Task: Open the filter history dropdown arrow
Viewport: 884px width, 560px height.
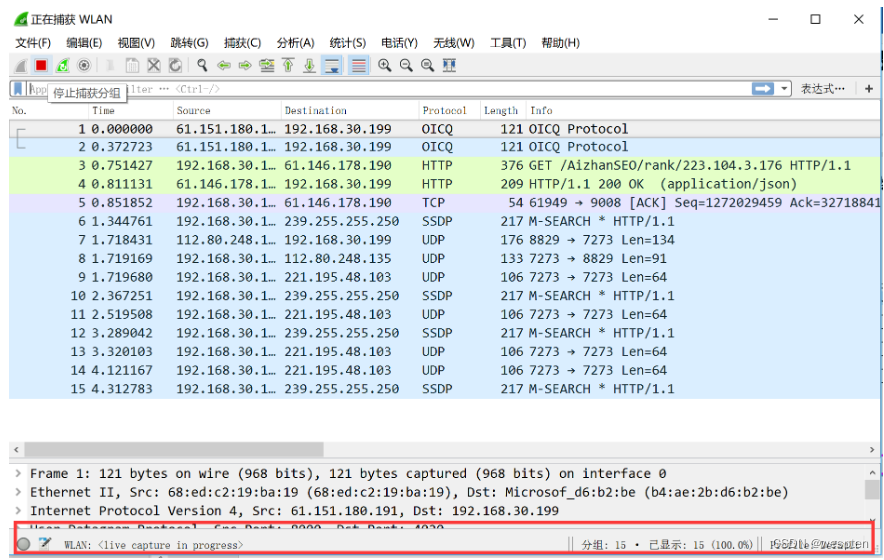Action: click(x=784, y=89)
